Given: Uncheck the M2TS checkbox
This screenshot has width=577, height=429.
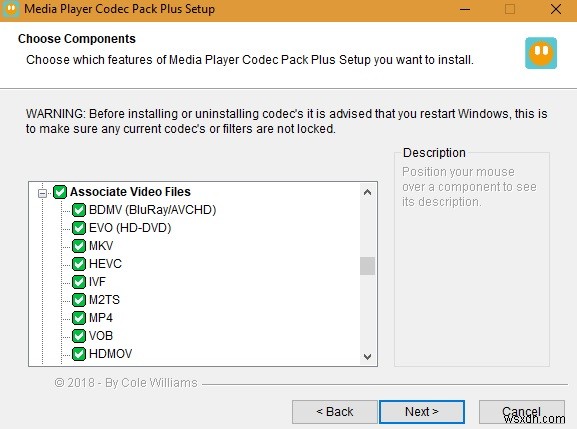Looking at the screenshot, I should coord(79,300).
